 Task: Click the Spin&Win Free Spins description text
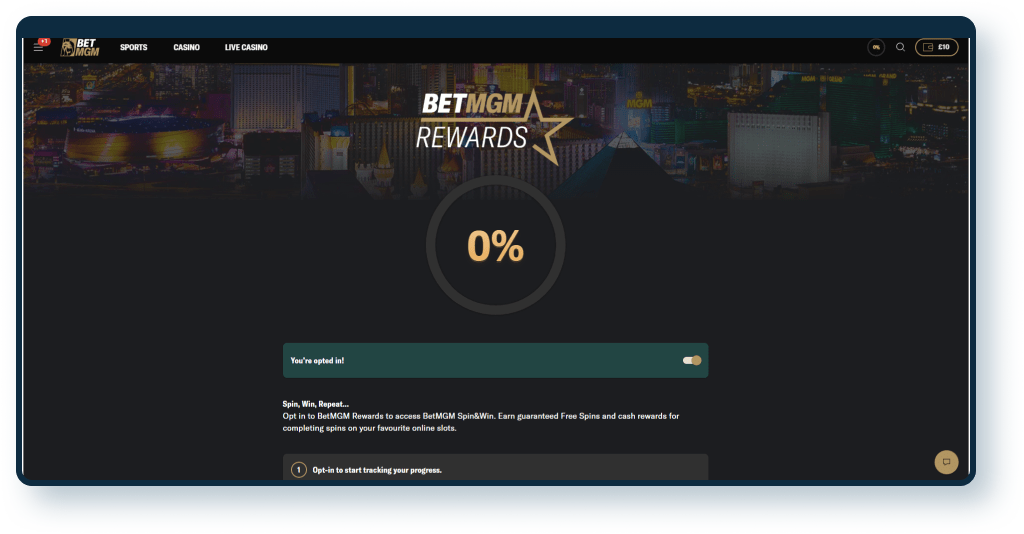[481, 422]
